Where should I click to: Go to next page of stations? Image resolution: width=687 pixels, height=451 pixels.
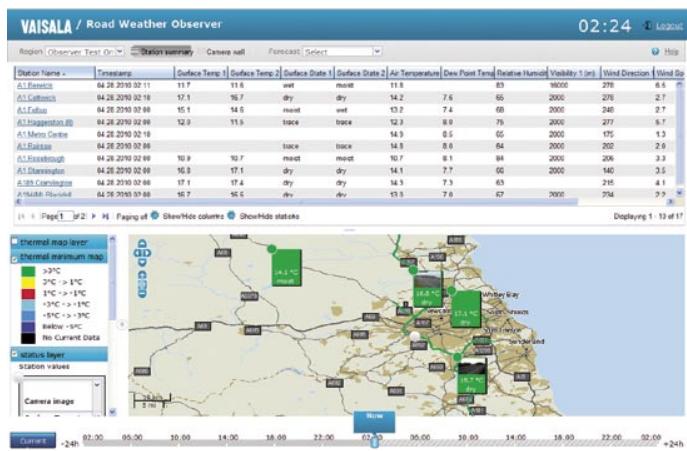tap(93, 216)
